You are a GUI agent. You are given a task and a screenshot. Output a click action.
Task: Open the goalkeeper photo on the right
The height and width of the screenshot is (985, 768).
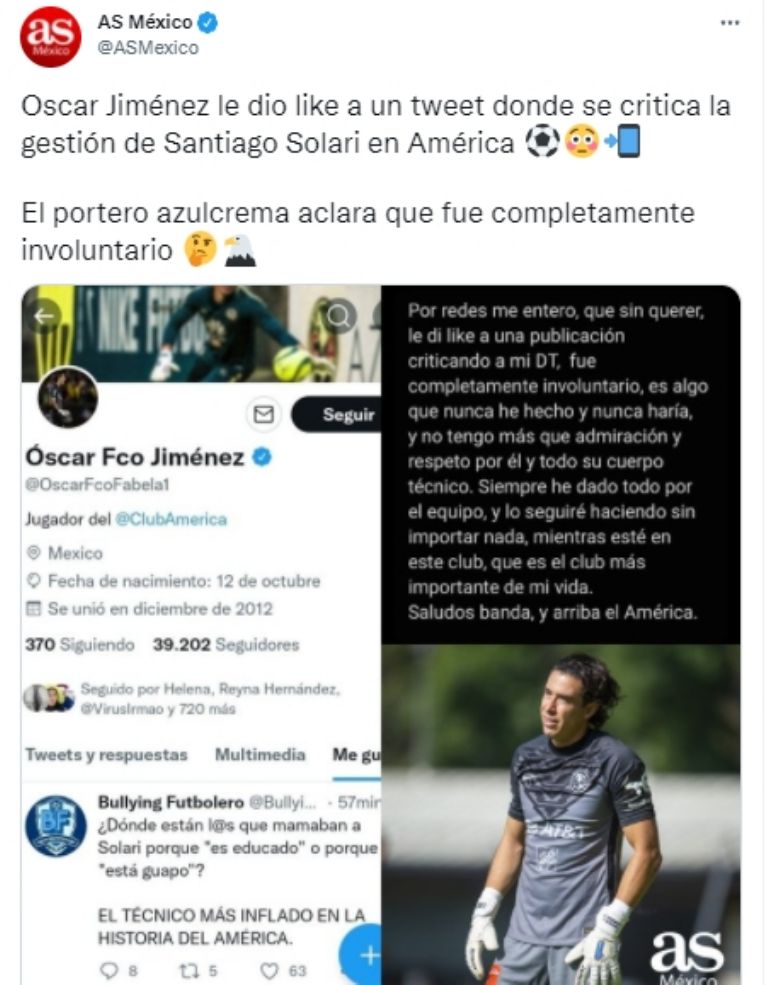coord(561,814)
